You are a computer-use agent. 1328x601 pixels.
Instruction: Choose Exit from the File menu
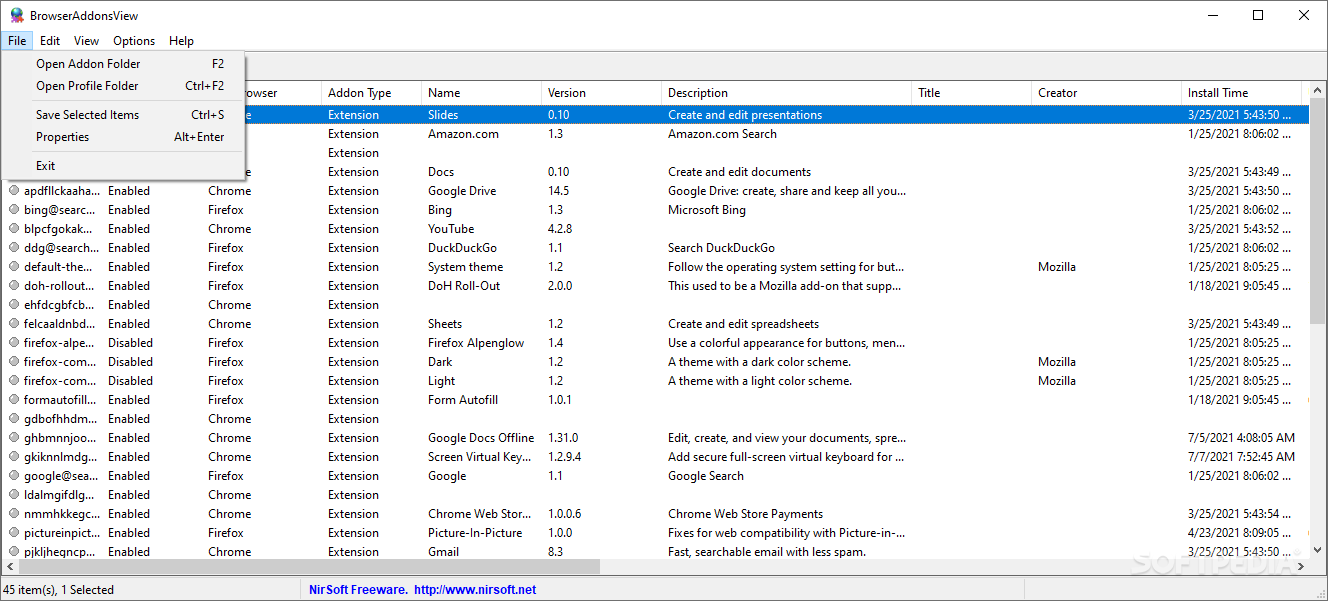tap(124, 166)
